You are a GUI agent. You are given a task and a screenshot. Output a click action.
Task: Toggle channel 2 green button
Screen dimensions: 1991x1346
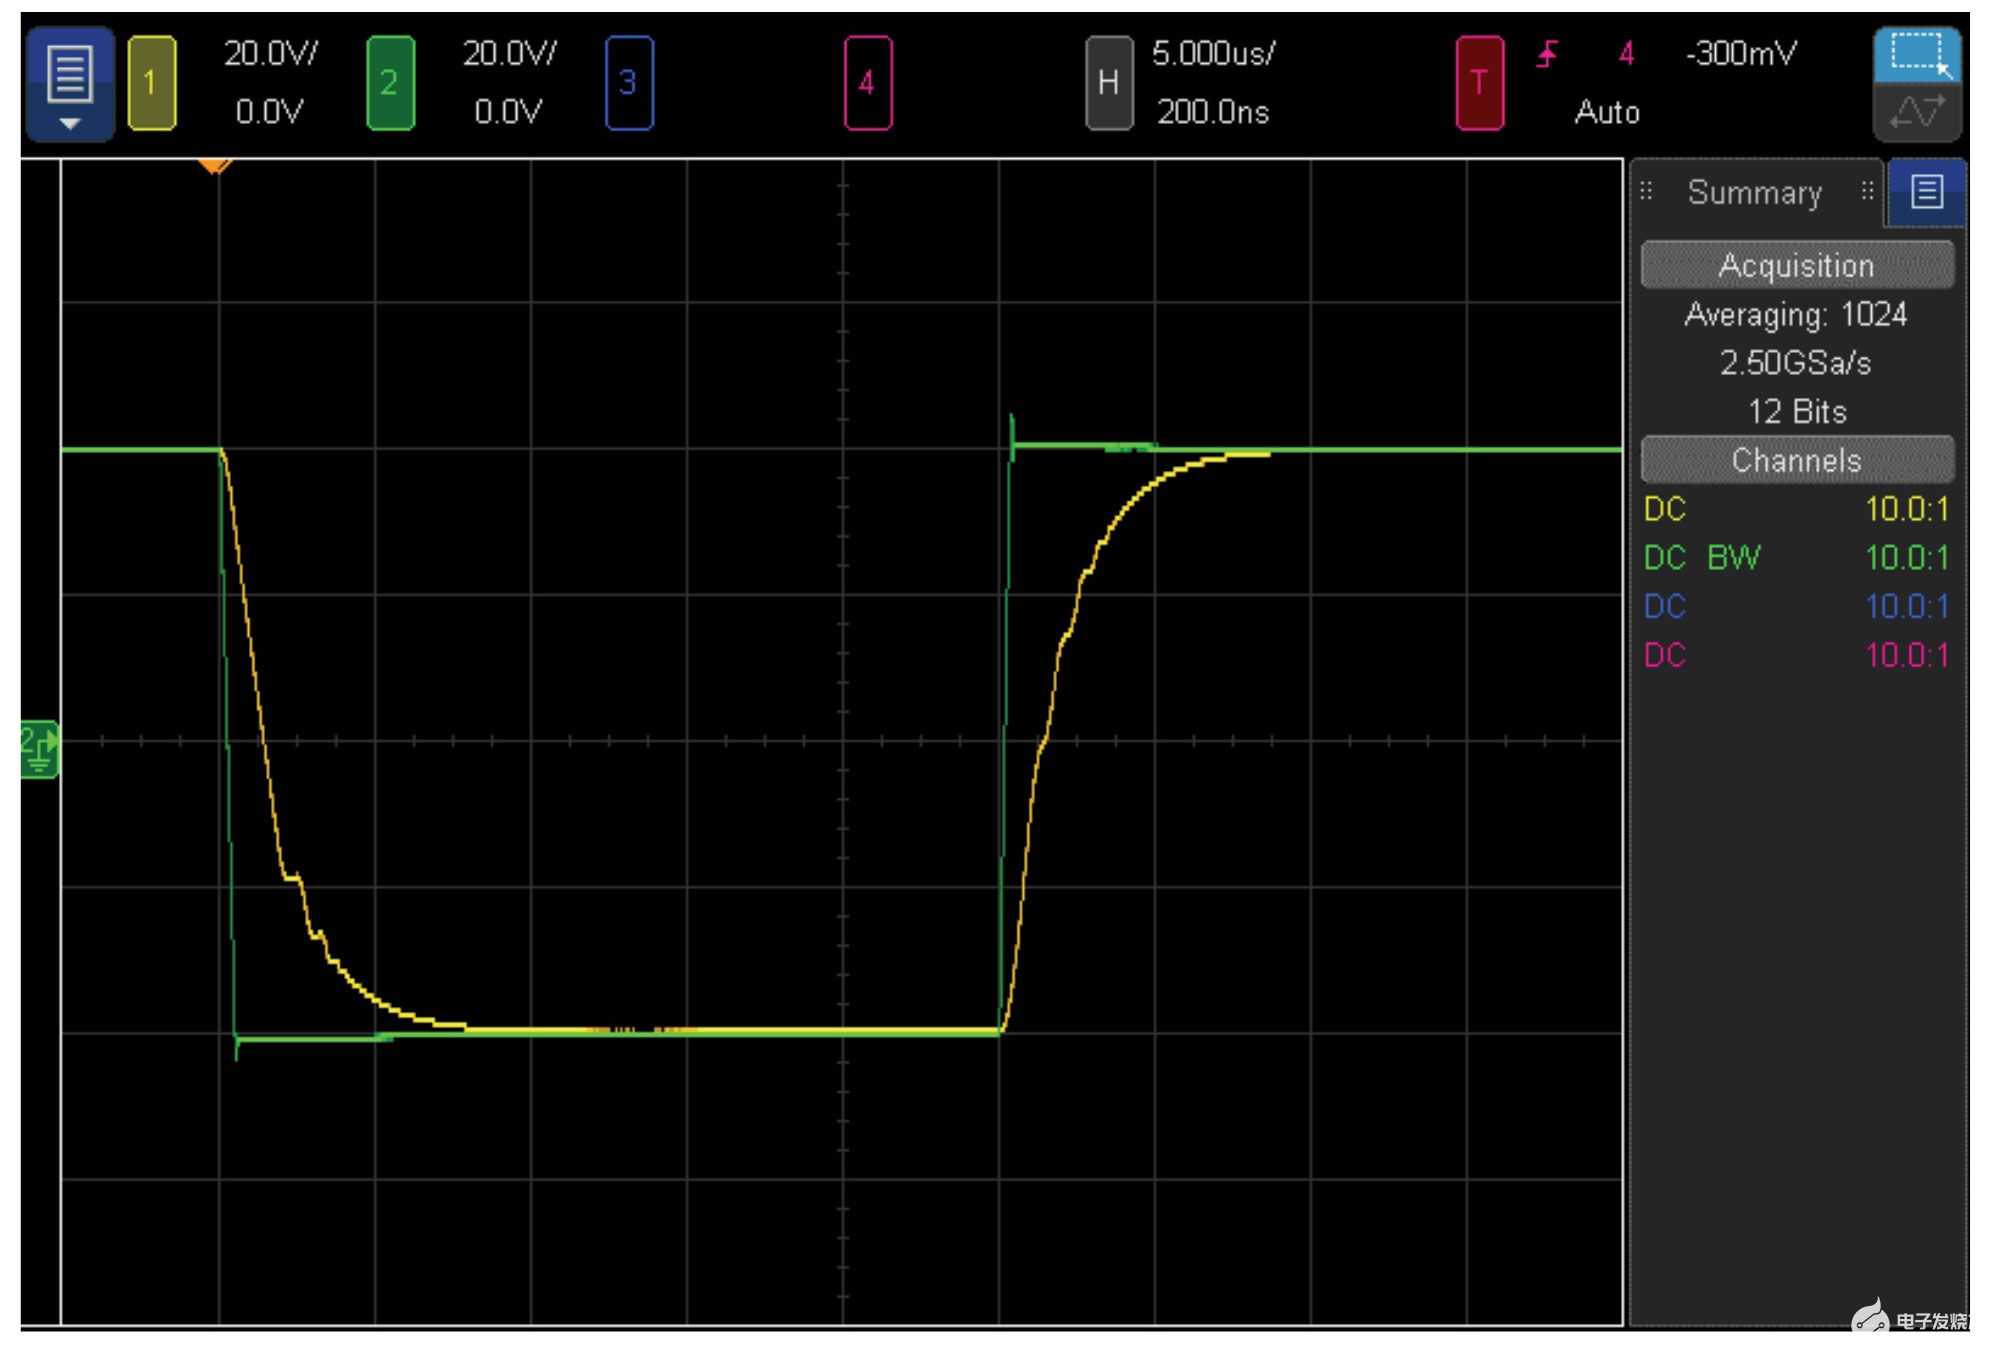(x=390, y=83)
